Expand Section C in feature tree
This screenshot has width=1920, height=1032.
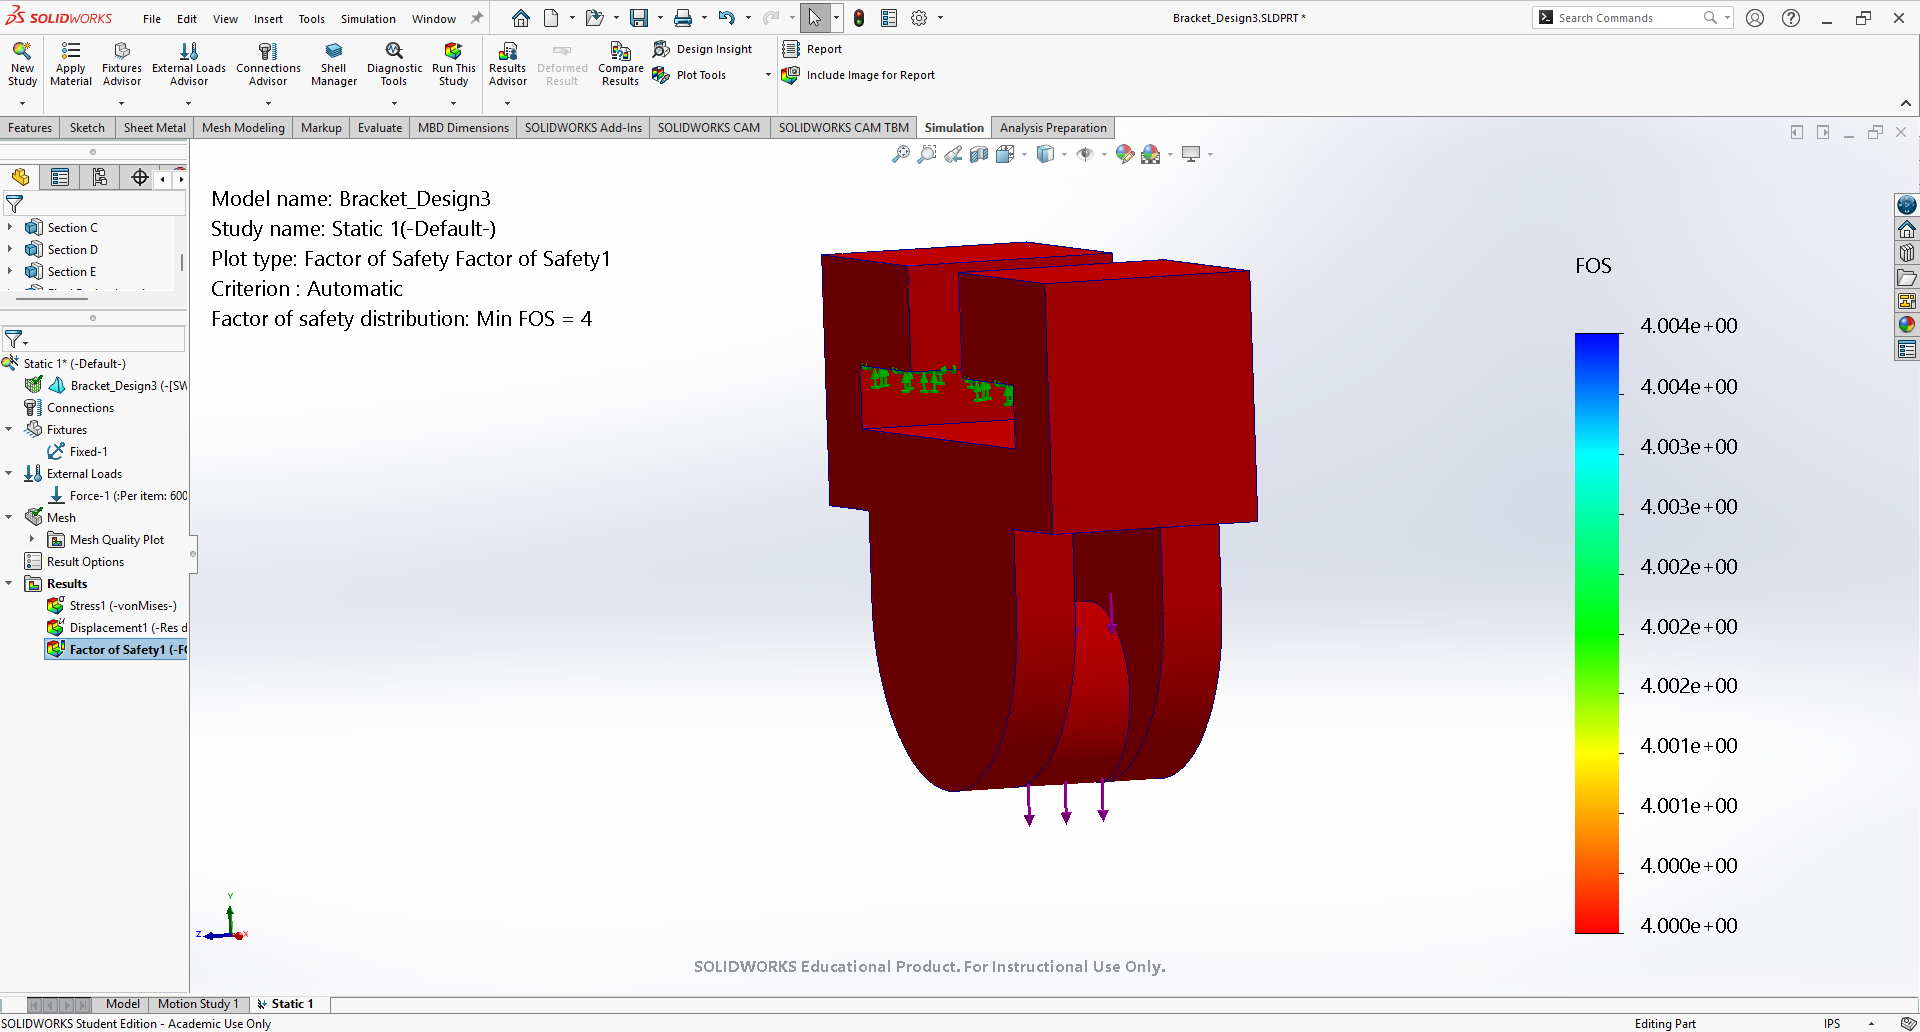pos(10,227)
